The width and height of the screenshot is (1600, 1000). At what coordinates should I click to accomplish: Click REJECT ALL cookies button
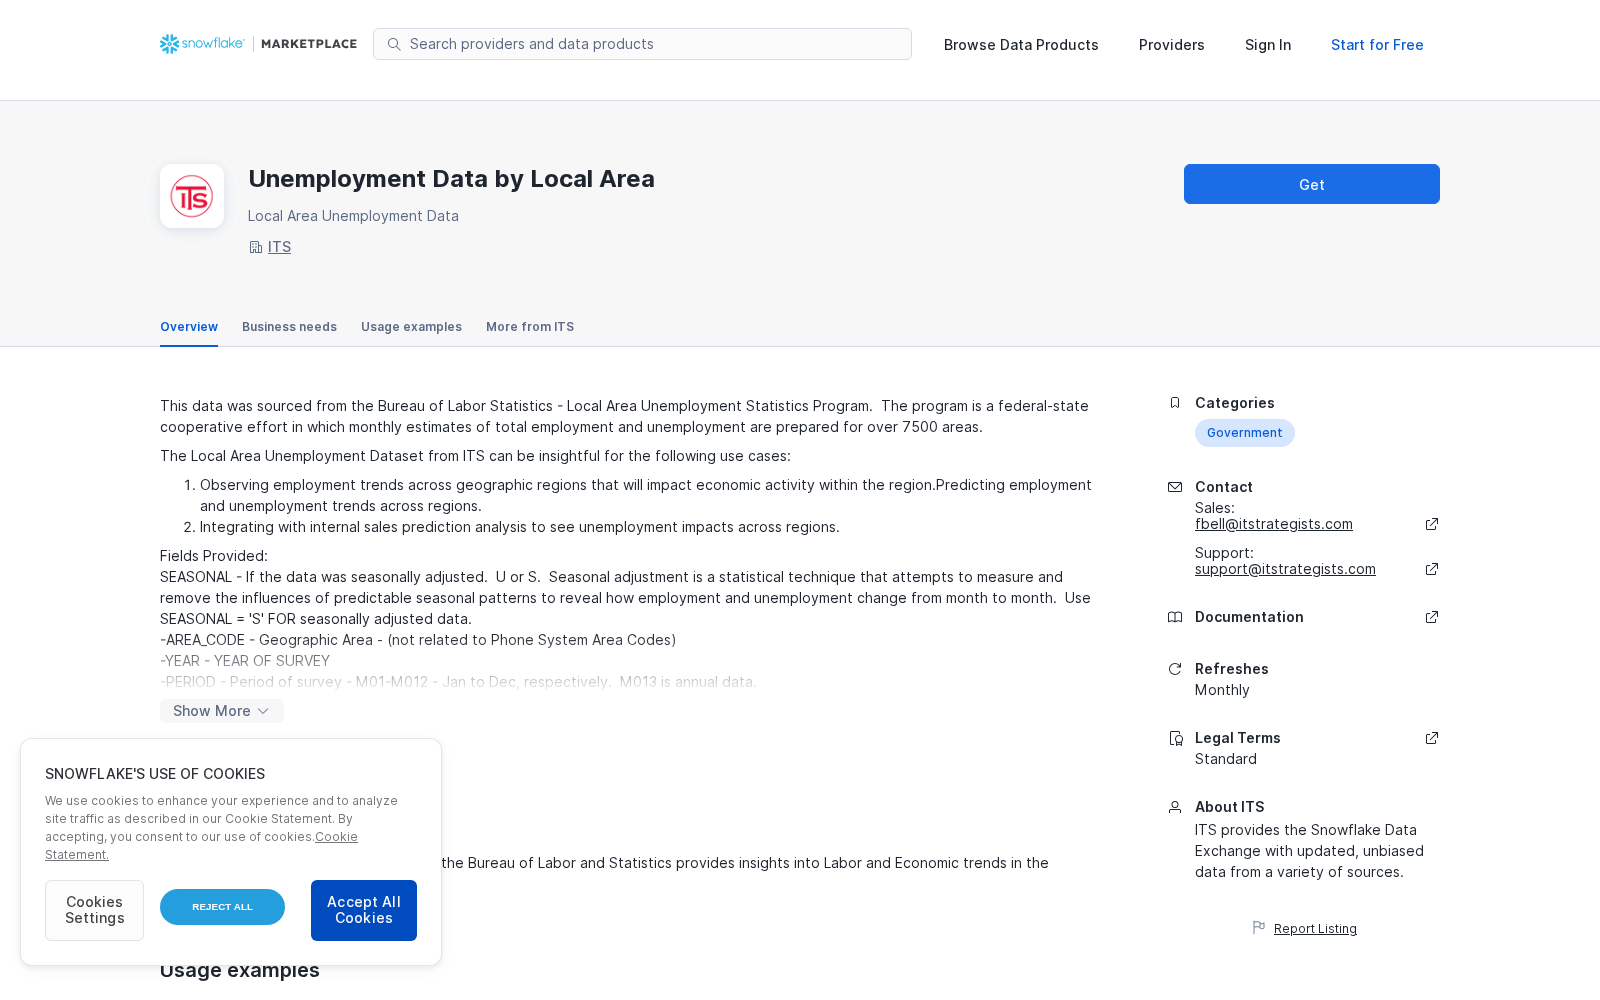click(x=222, y=907)
